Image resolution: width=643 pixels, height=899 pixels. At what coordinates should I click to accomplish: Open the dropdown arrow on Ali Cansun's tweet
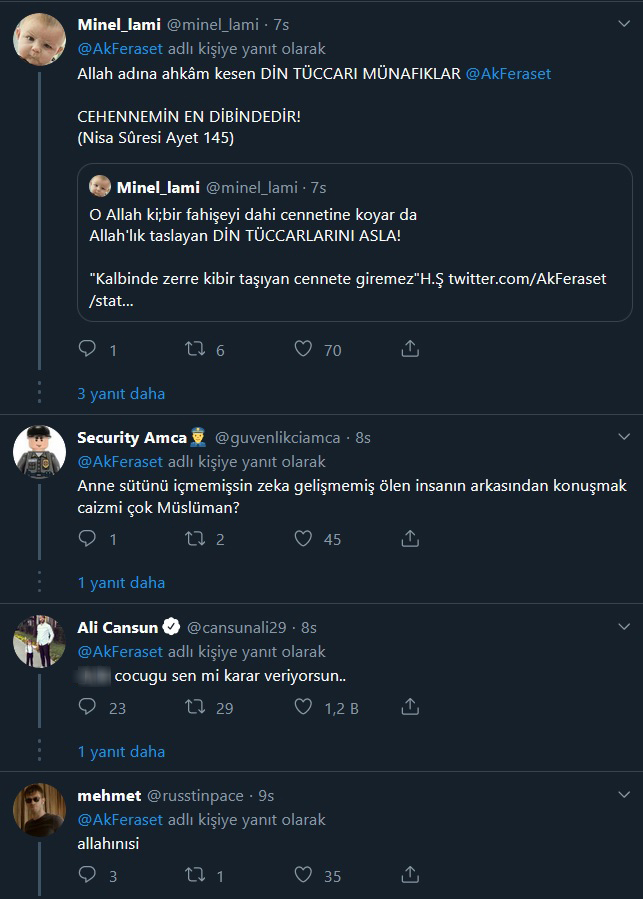(x=624, y=627)
